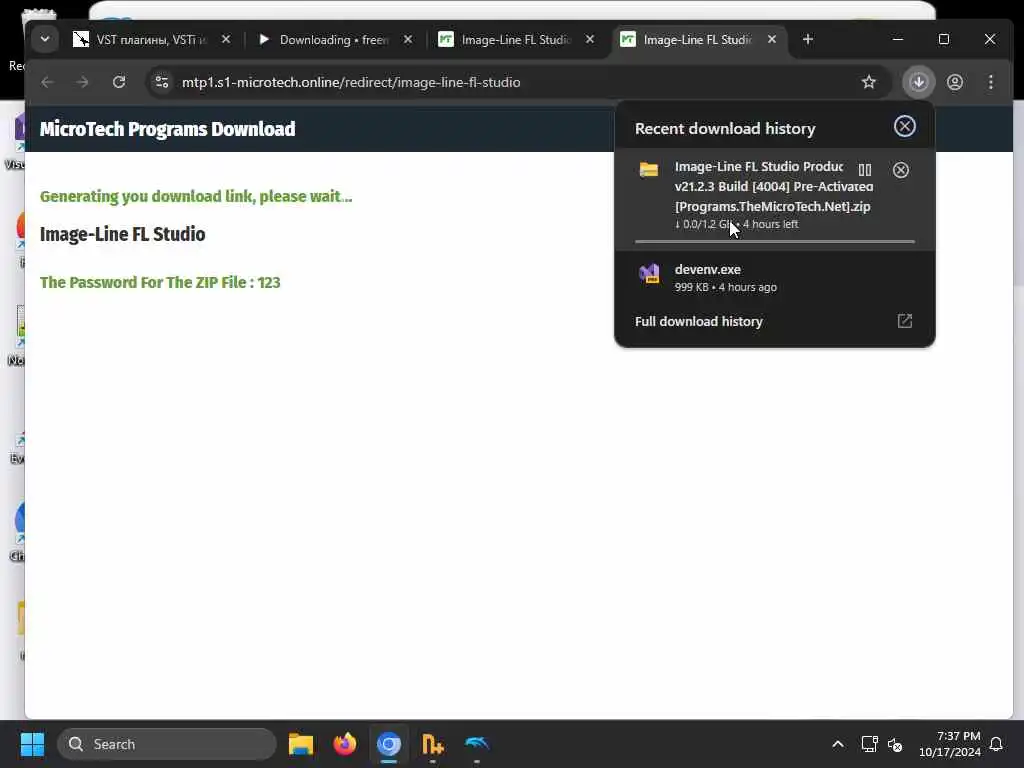Click the Generating download link message
This screenshot has height=768, width=1024.
[196, 197]
